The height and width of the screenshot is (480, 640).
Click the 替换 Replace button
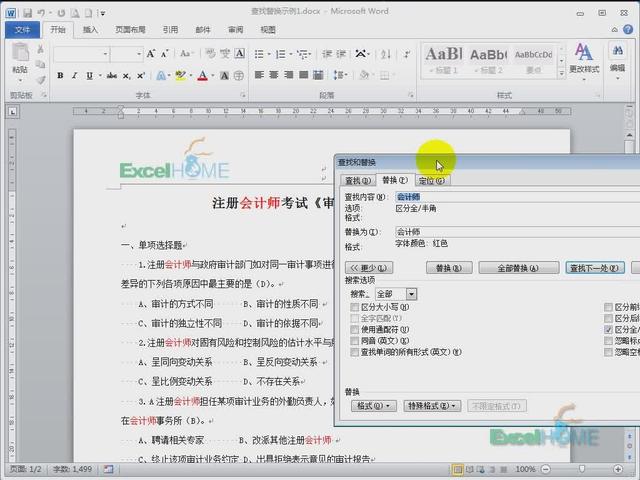click(x=449, y=268)
